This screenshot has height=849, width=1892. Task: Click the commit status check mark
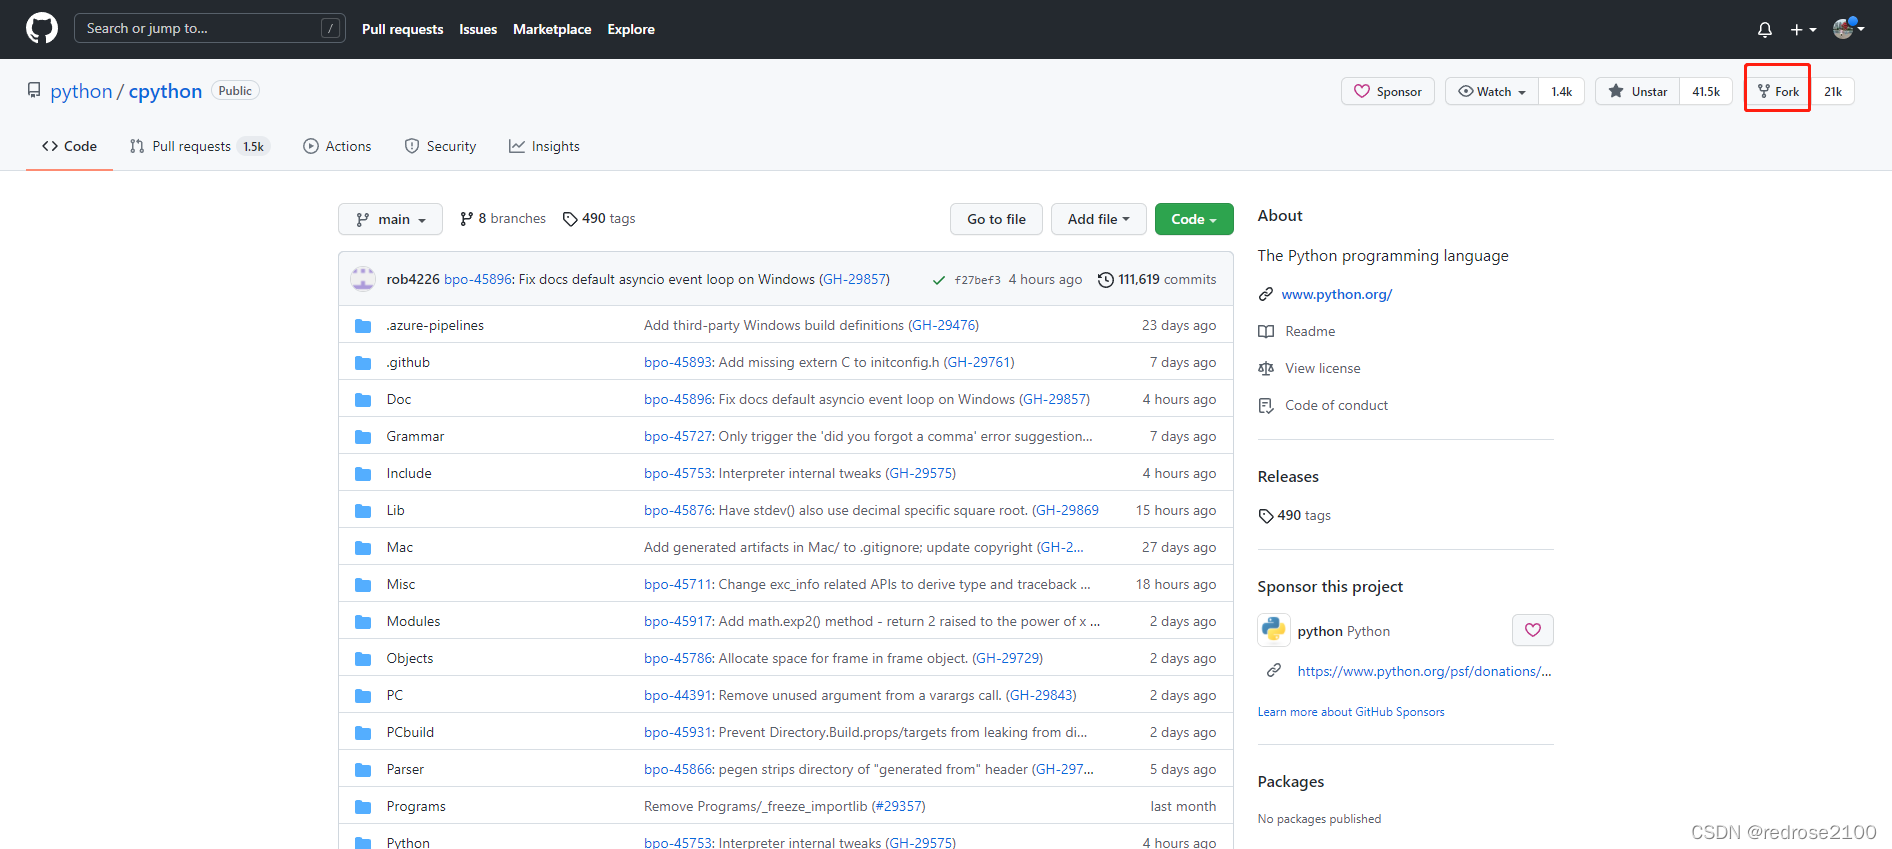coord(938,280)
